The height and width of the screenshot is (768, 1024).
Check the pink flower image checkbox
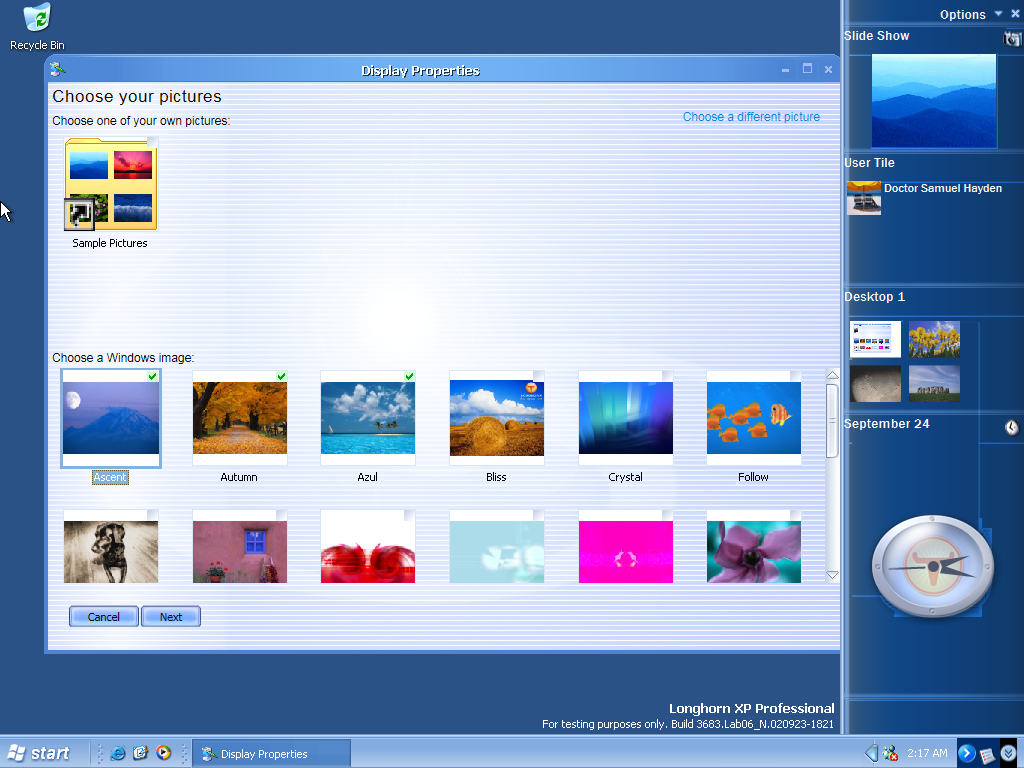click(x=795, y=515)
